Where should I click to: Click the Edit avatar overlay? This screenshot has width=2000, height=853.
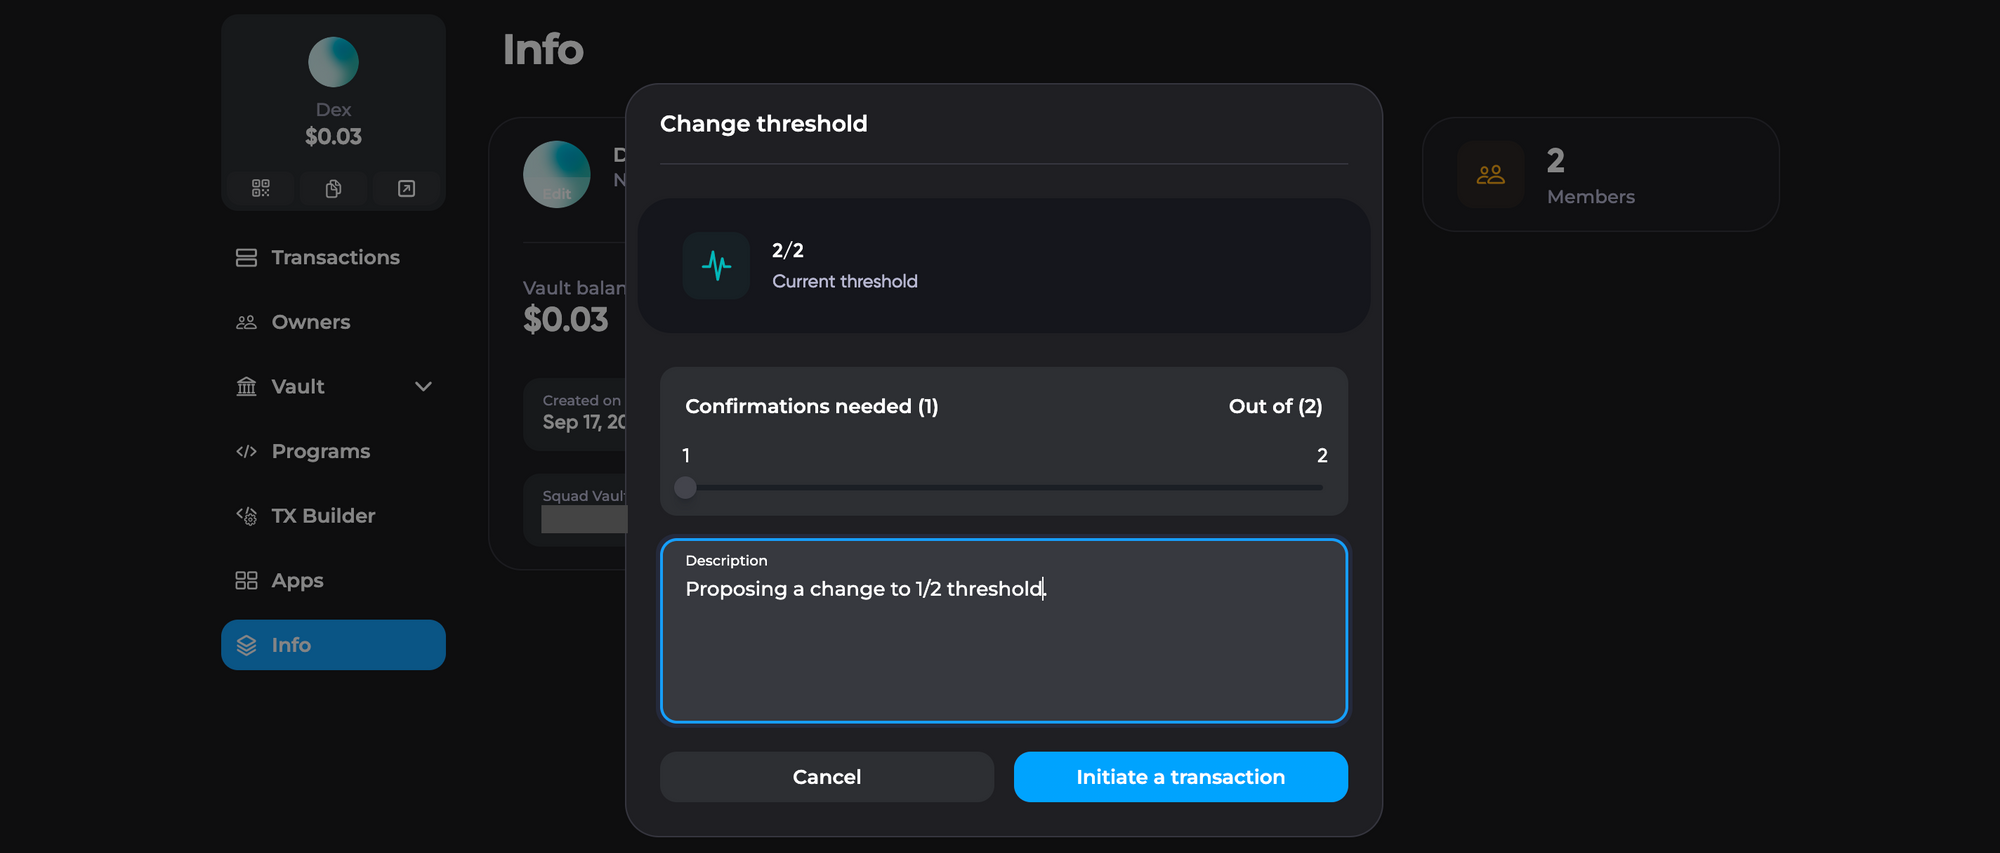pyautogui.click(x=557, y=194)
